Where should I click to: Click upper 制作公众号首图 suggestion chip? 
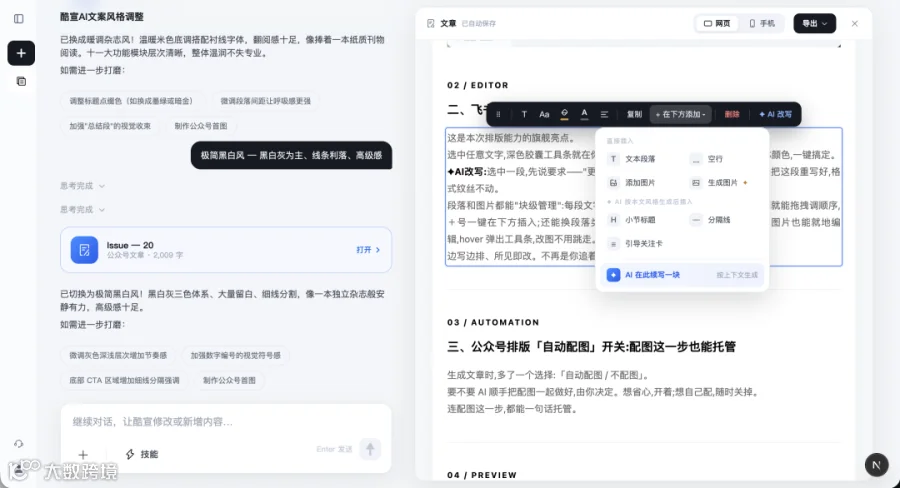tap(201, 126)
